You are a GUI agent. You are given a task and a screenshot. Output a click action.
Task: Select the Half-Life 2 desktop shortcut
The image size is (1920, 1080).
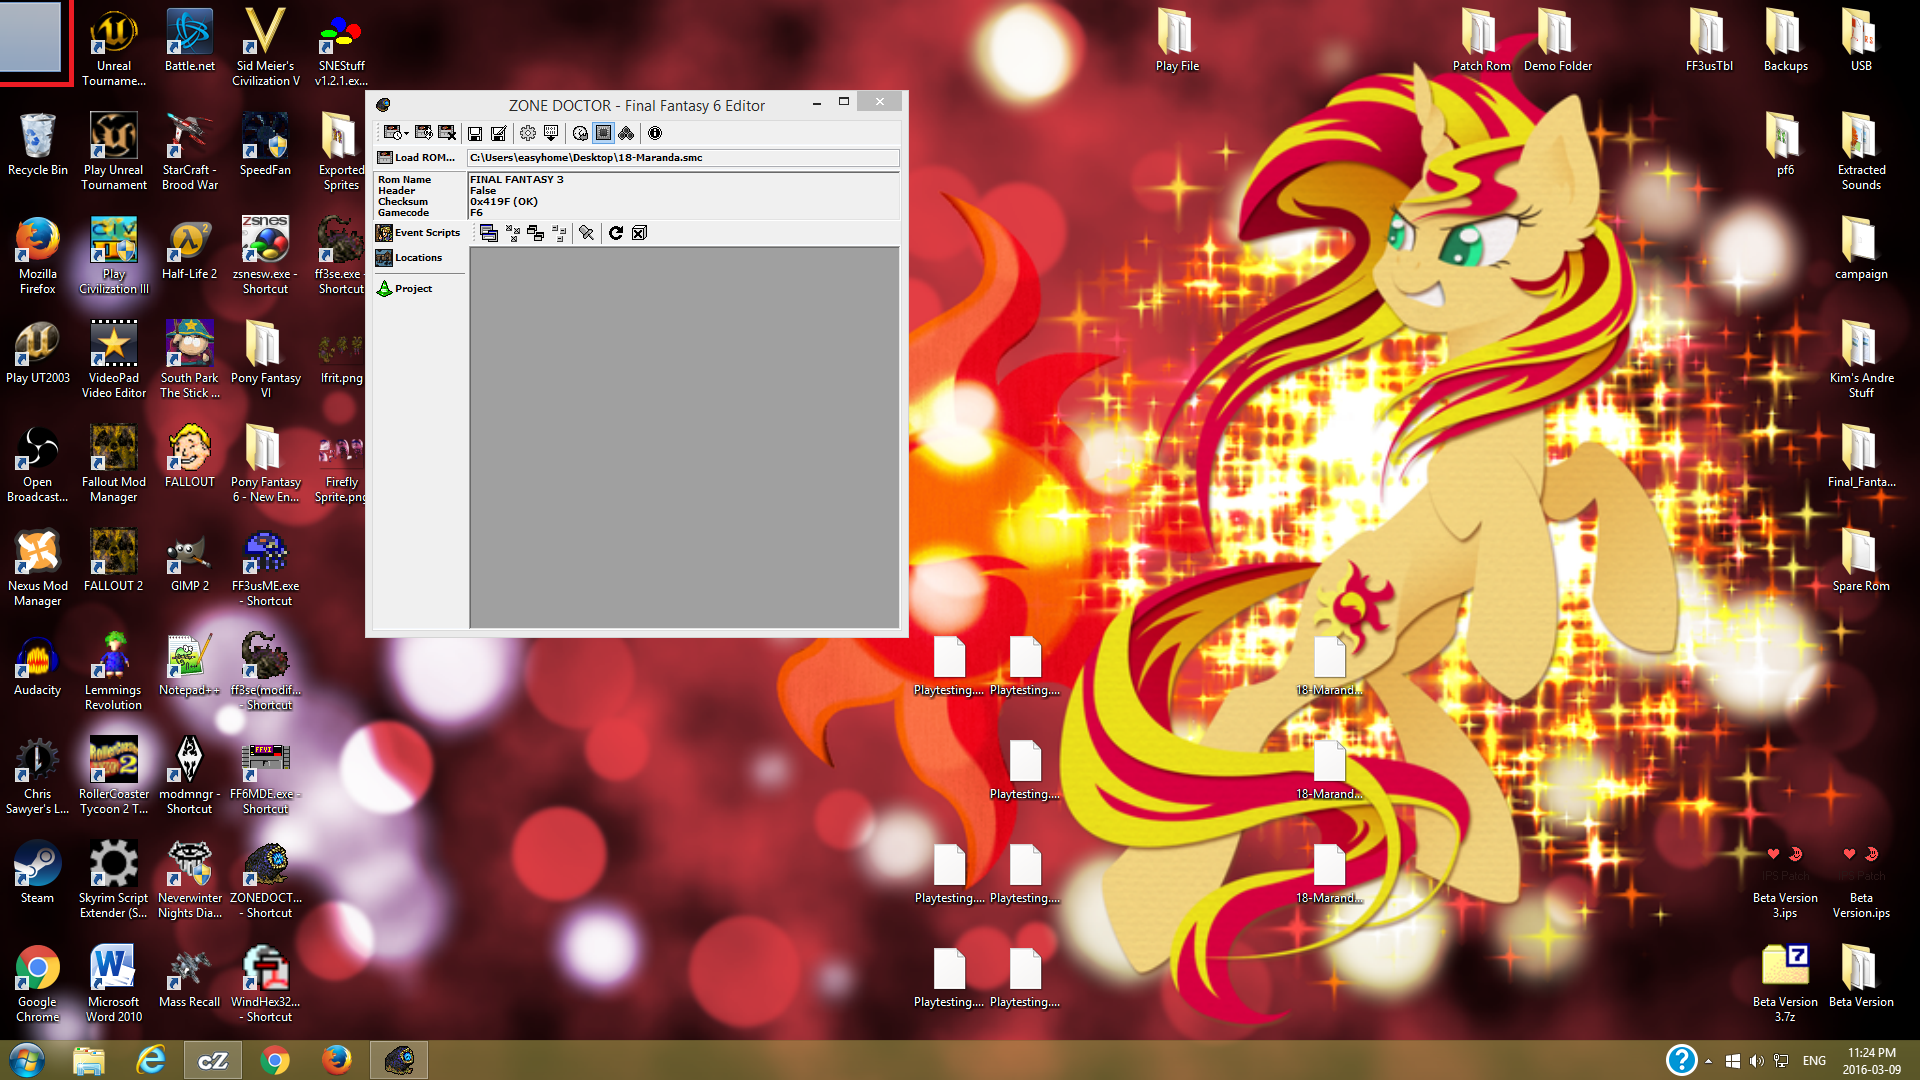190,250
